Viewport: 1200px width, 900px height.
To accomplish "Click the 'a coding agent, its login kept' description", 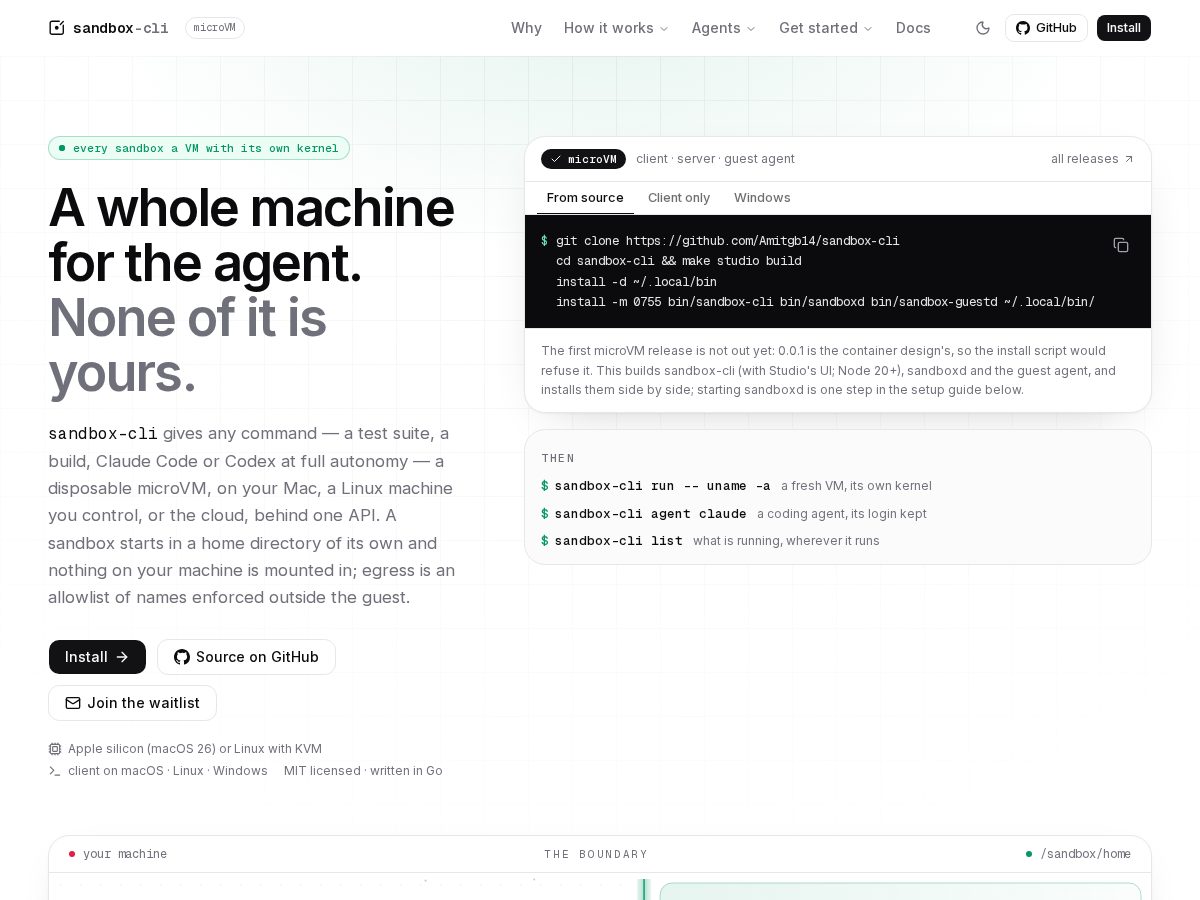I will (x=842, y=514).
